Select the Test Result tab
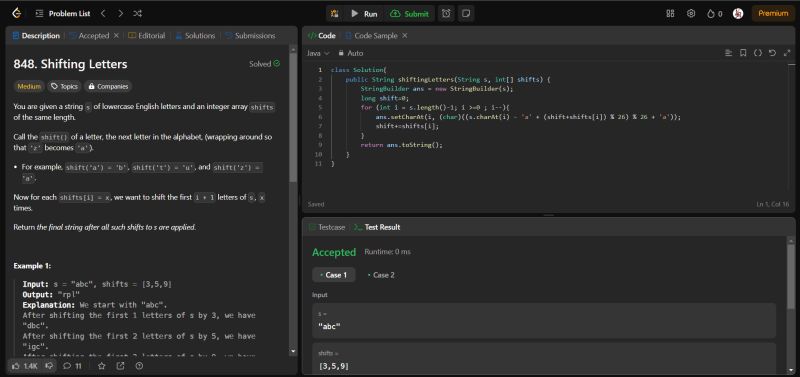Viewport: 800px width, 377px height. tap(378, 228)
